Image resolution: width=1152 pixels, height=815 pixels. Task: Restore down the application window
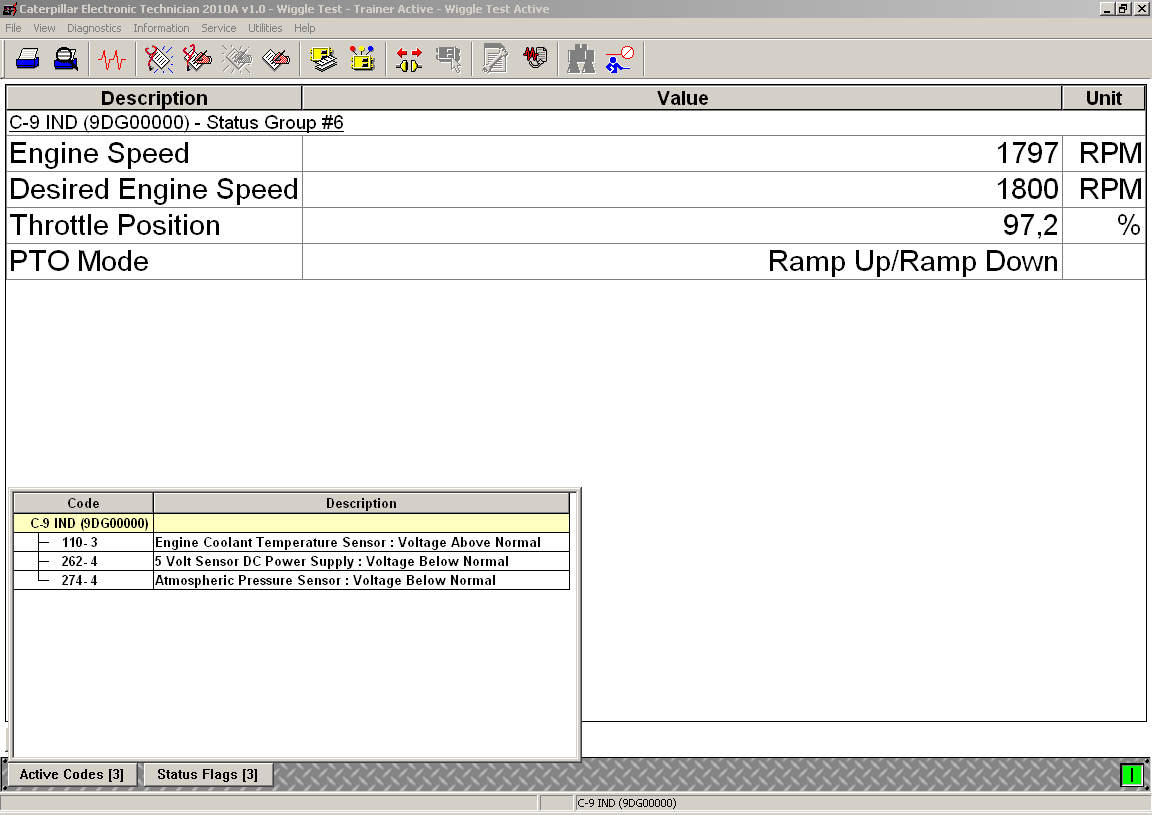[x=1123, y=9]
